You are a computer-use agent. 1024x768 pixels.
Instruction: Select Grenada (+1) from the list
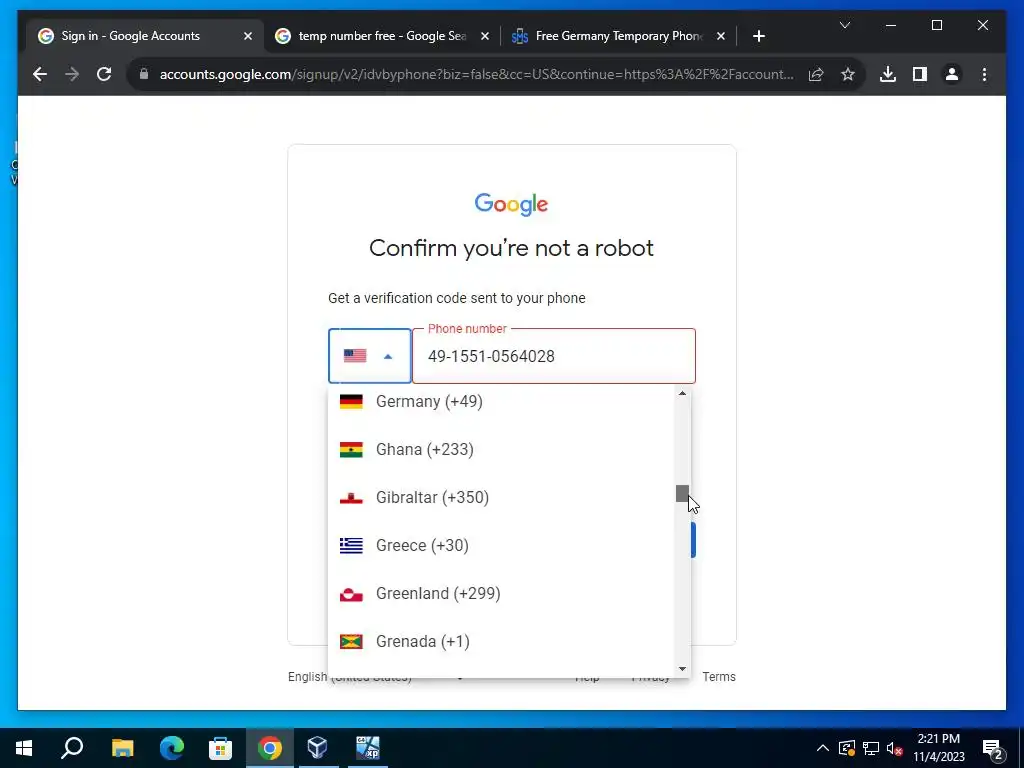(501, 641)
